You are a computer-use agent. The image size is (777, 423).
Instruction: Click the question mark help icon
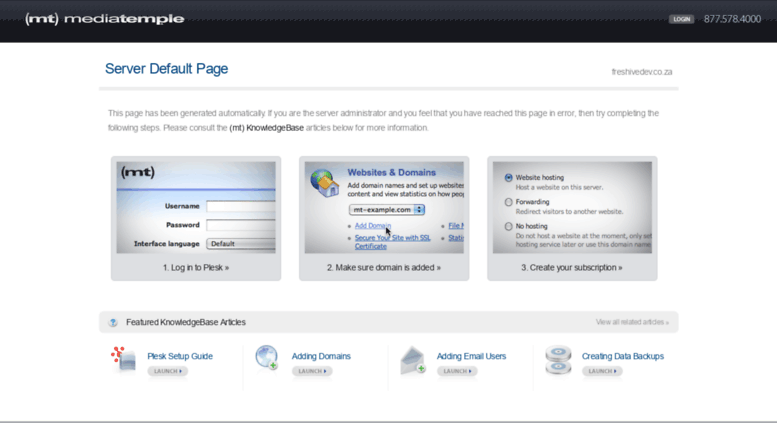point(113,322)
